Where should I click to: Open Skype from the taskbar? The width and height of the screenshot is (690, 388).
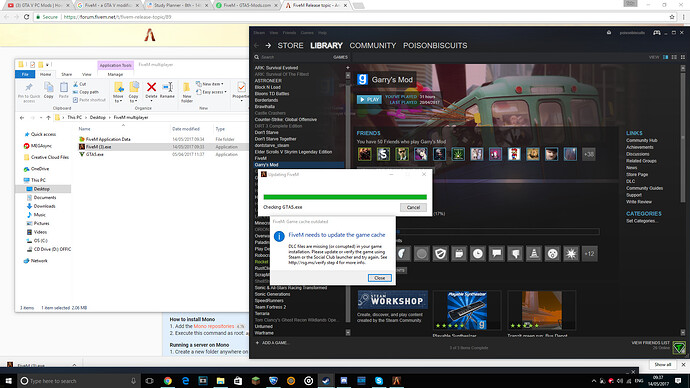(x=379, y=381)
